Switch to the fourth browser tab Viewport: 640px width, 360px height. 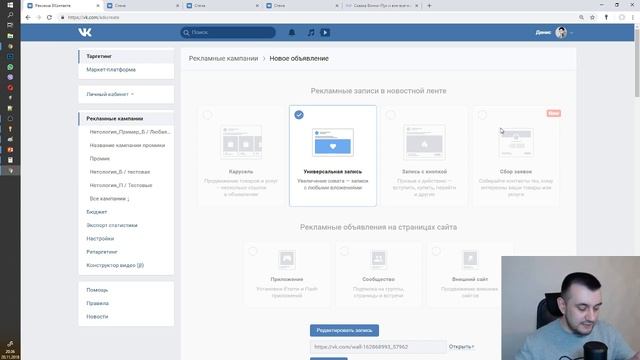302,6
